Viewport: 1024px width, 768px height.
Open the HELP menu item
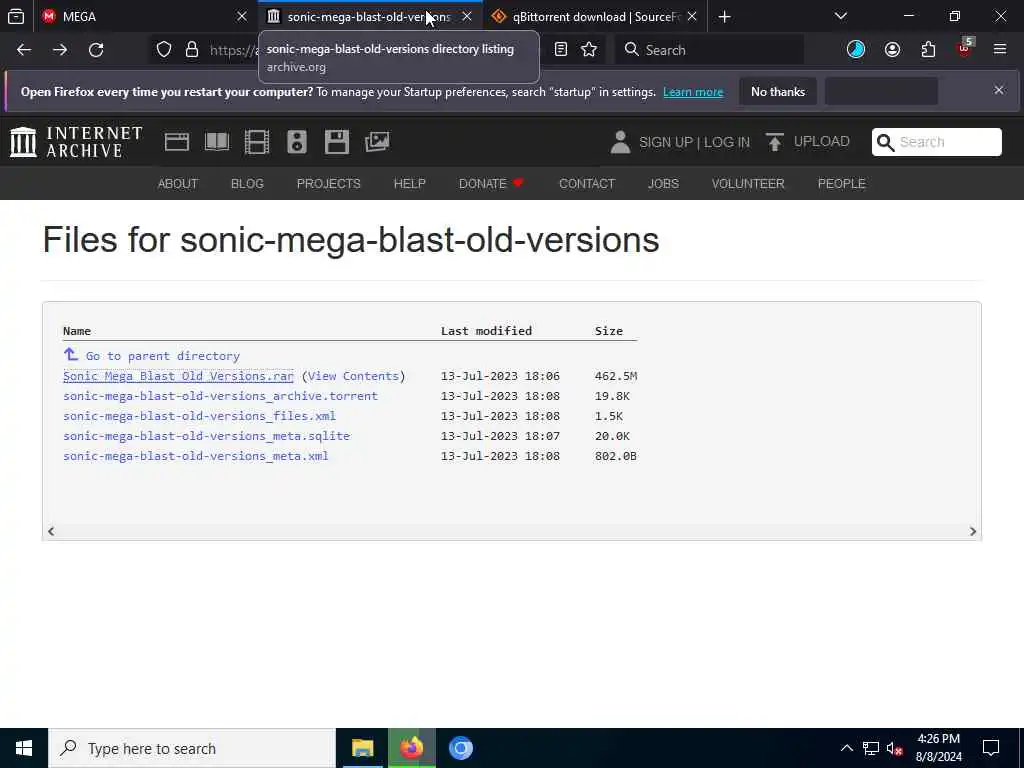(x=409, y=184)
